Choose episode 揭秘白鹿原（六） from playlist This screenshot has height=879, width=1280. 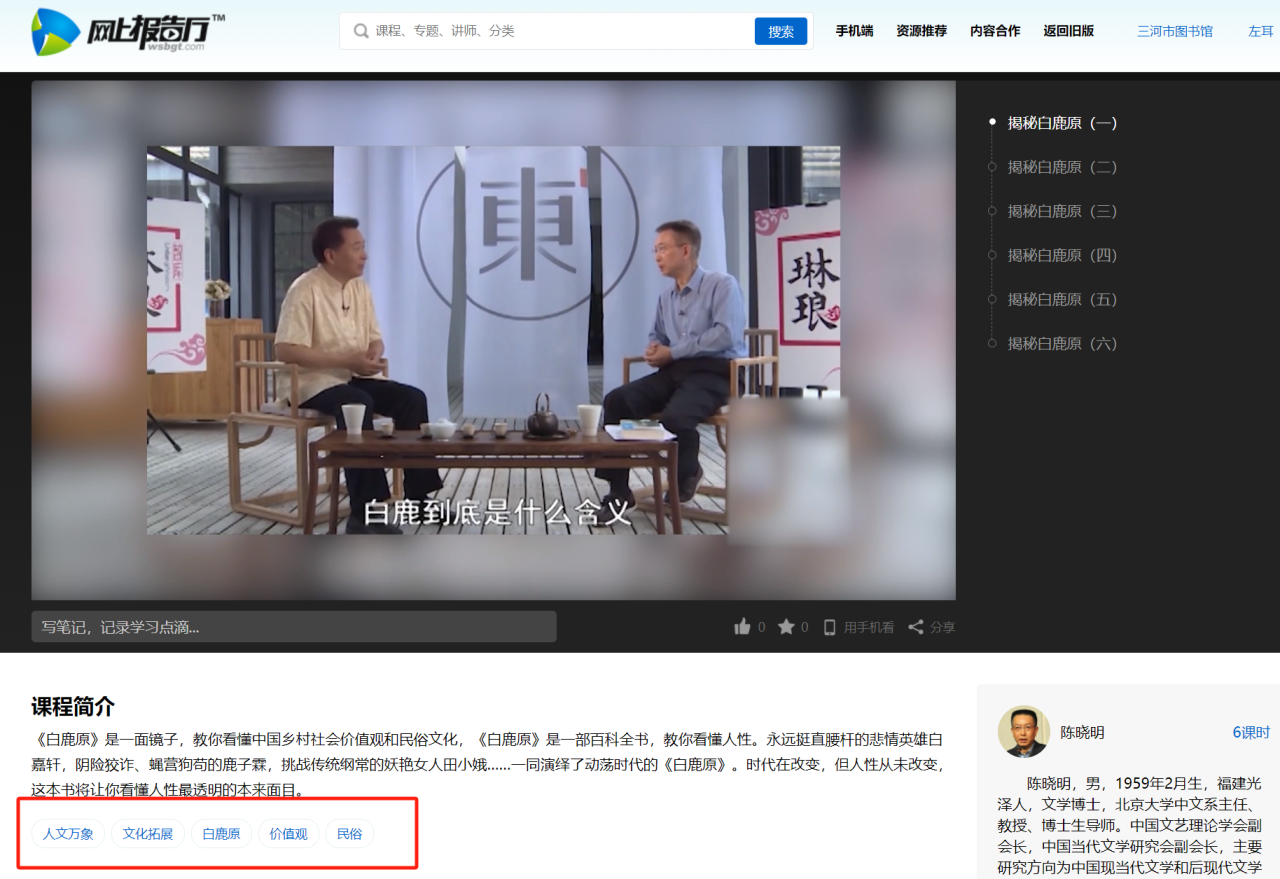pos(1062,343)
